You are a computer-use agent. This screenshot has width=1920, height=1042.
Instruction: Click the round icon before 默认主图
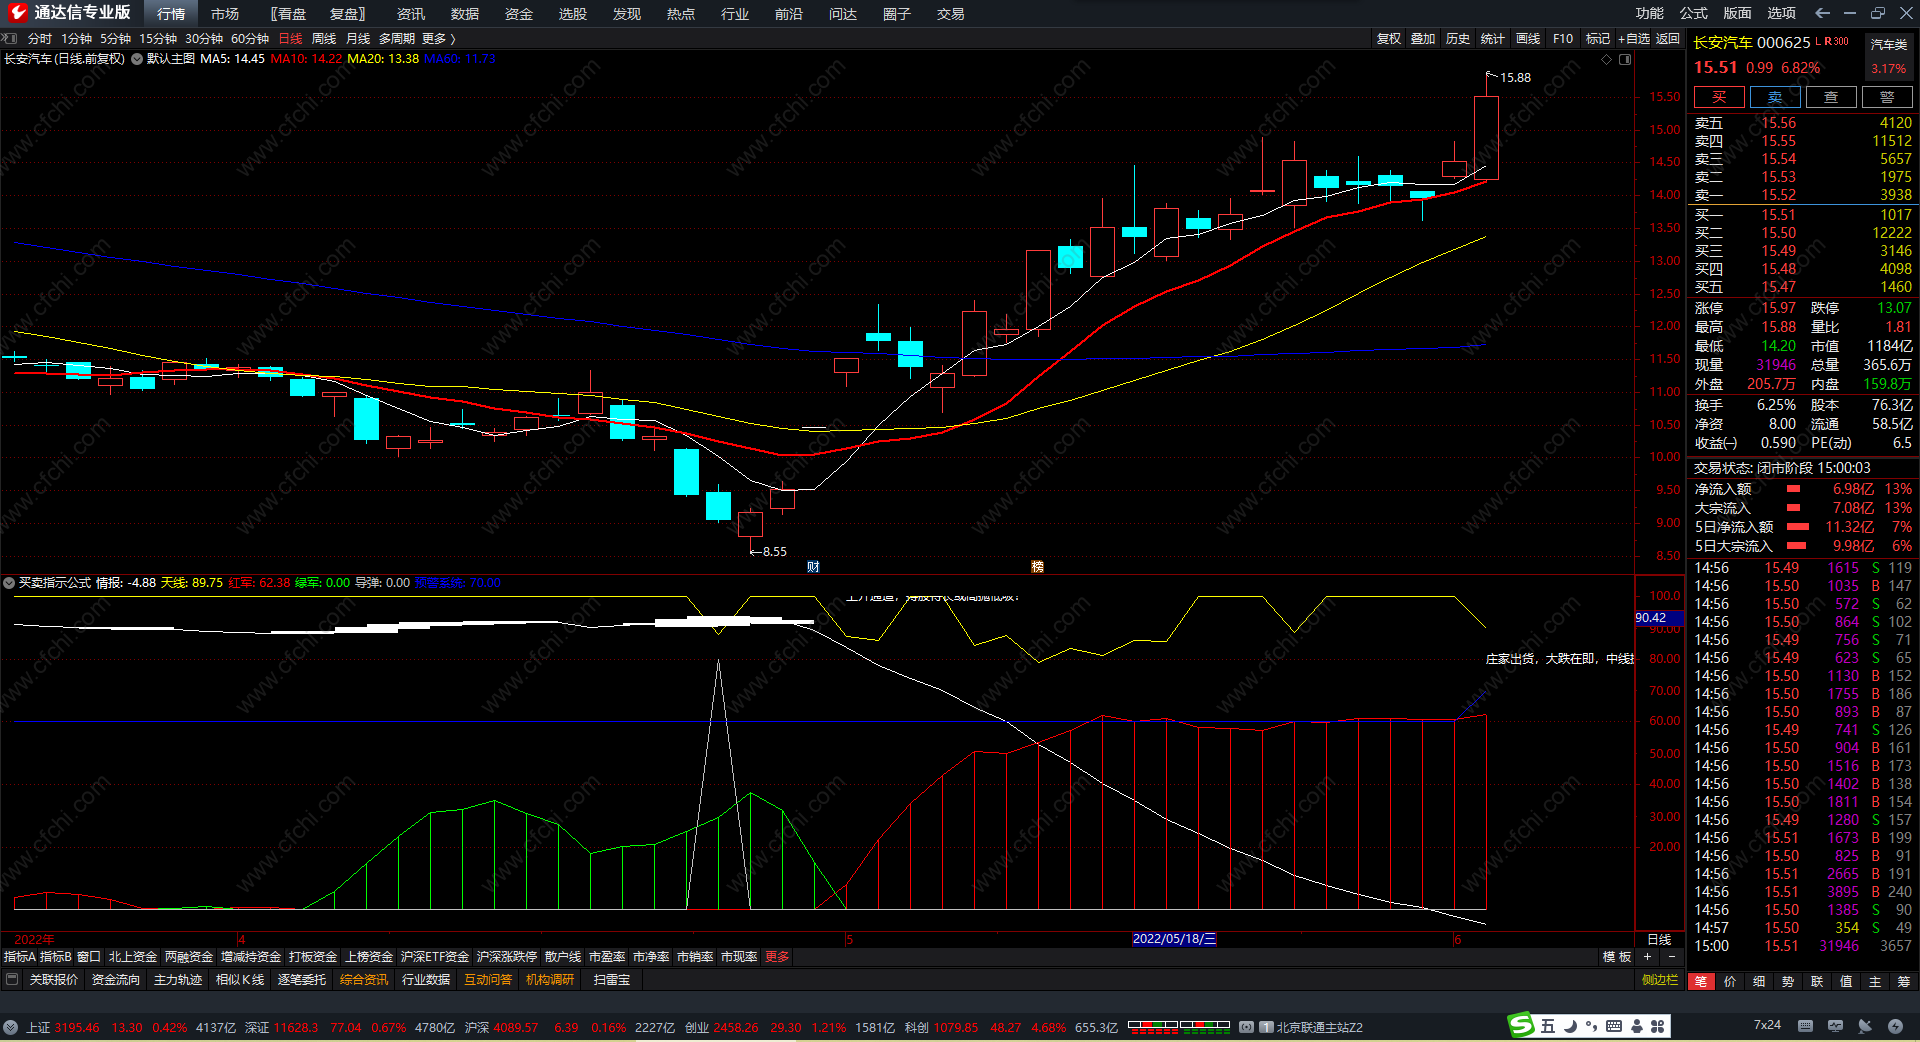pos(137,59)
